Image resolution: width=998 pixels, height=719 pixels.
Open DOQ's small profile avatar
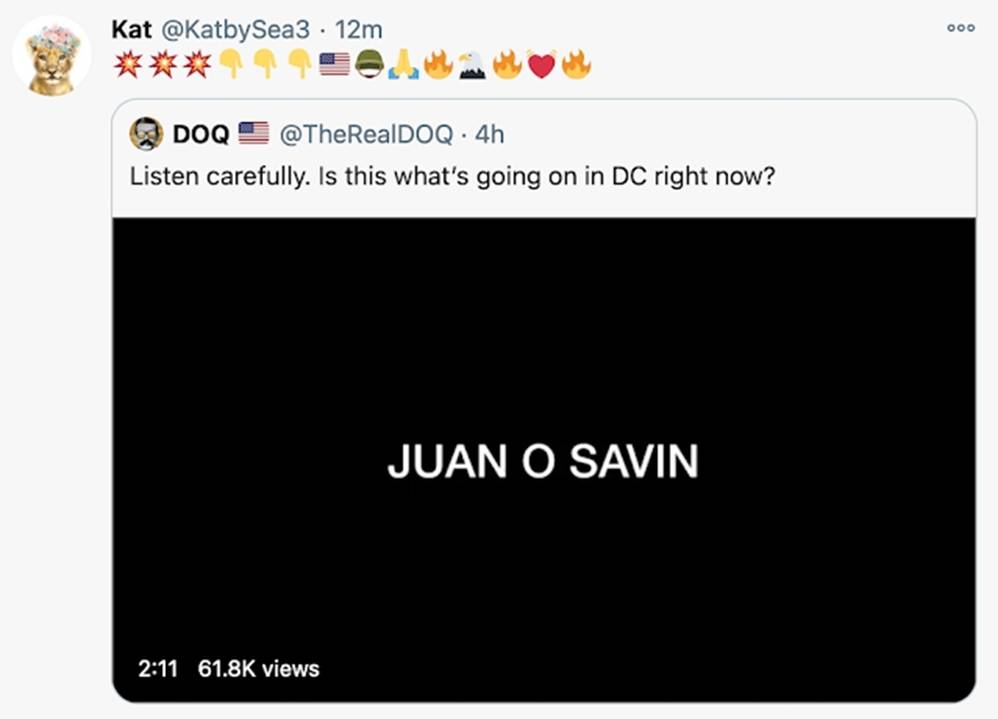pos(147,133)
